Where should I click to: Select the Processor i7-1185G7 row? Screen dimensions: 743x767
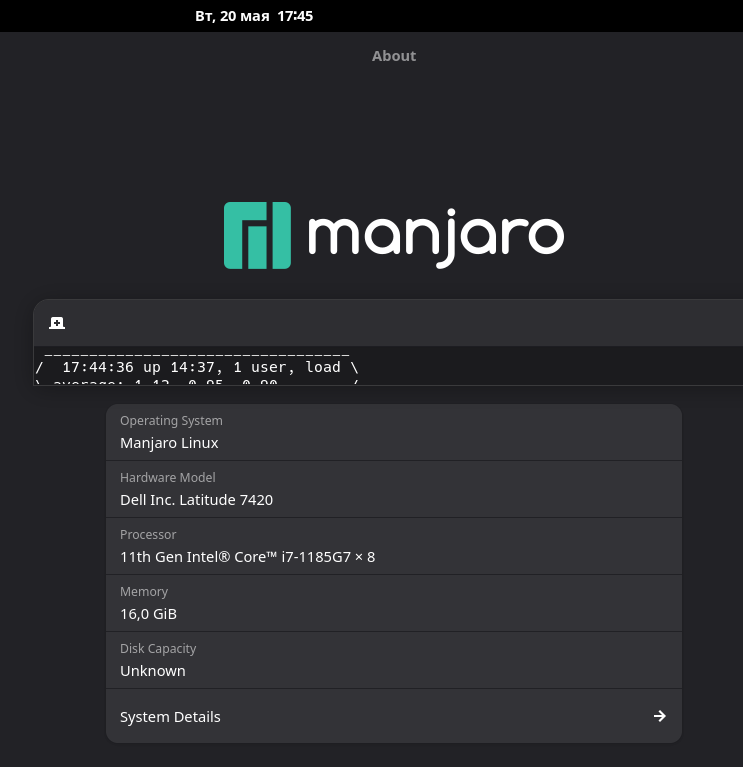coord(394,546)
